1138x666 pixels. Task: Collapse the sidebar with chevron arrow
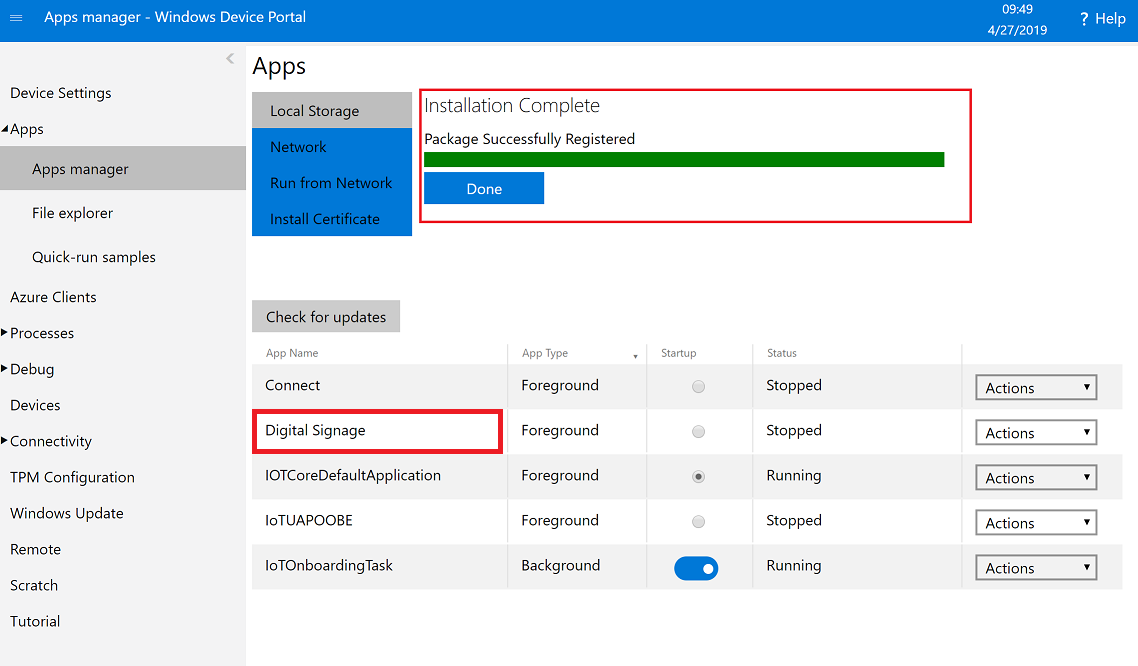(230, 59)
